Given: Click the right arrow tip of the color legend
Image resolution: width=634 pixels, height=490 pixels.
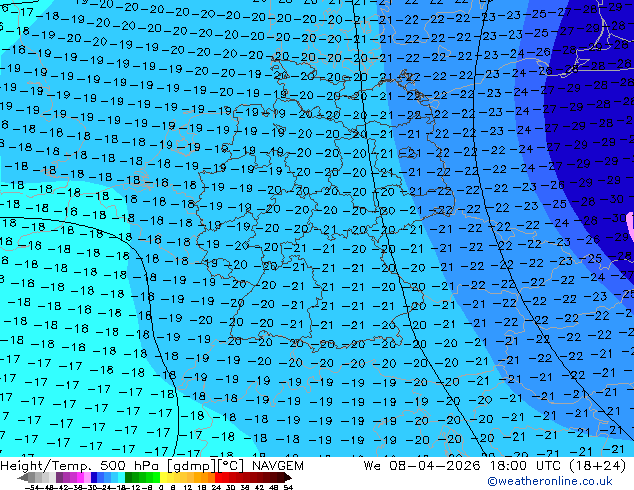Looking at the screenshot, I should tap(290, 478).
